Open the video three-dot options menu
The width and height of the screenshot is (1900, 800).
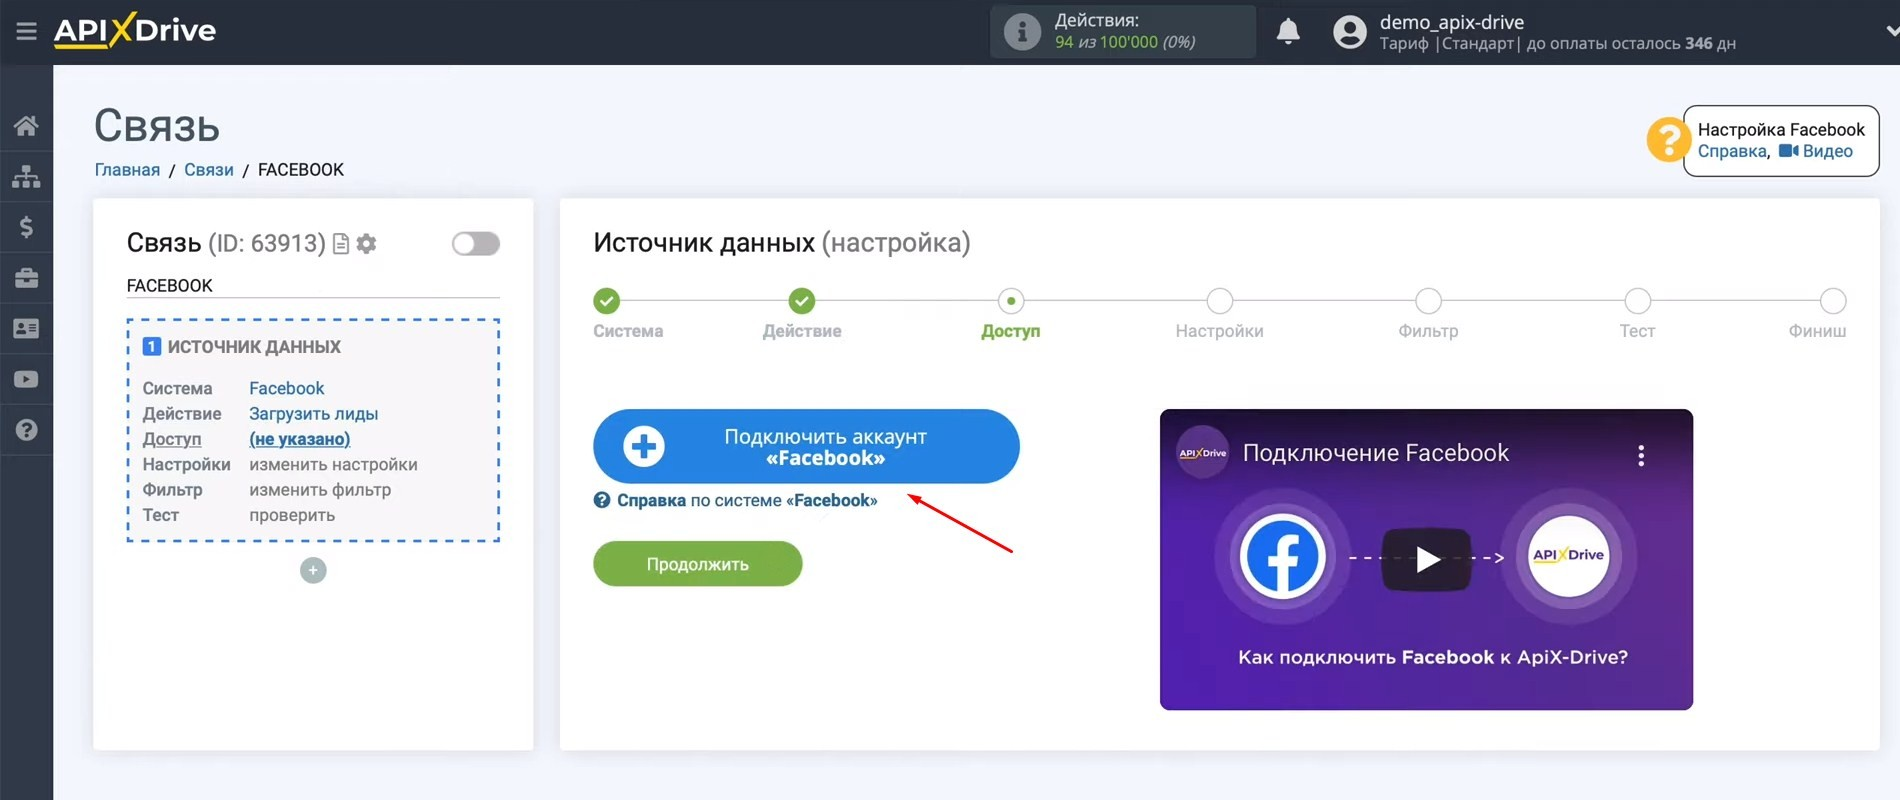coord(1641,455)
